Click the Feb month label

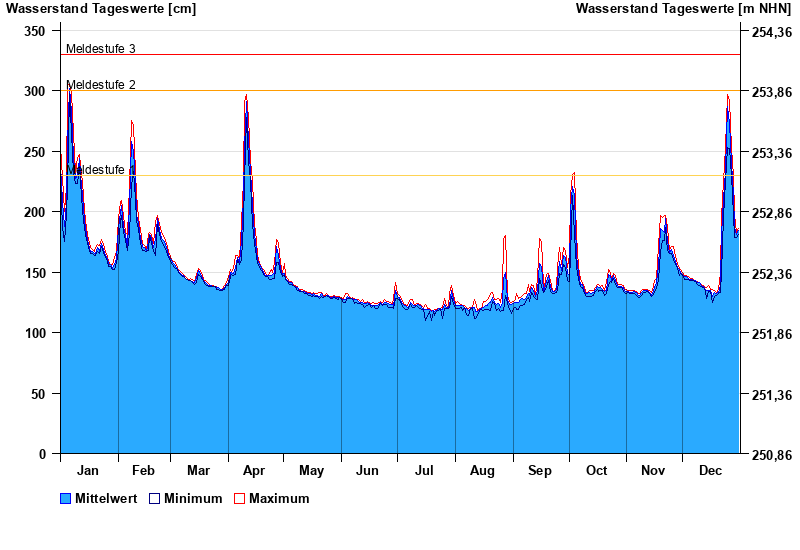(x=143, y=470)
